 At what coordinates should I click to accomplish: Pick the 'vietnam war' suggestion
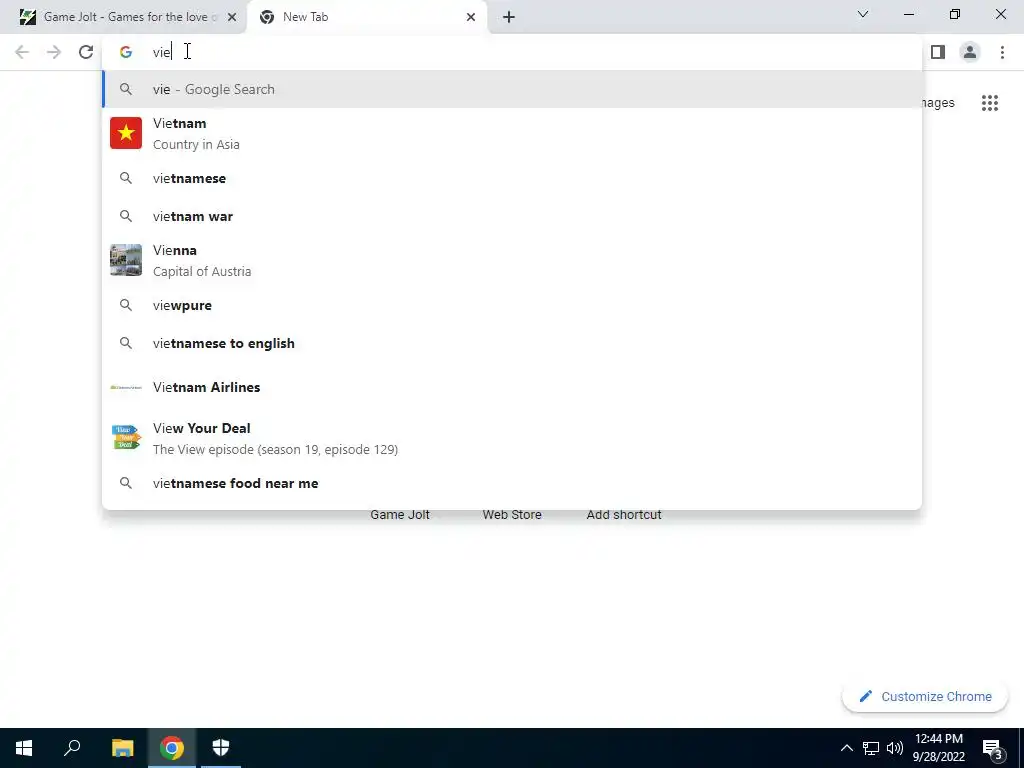[x=512, y=216]
